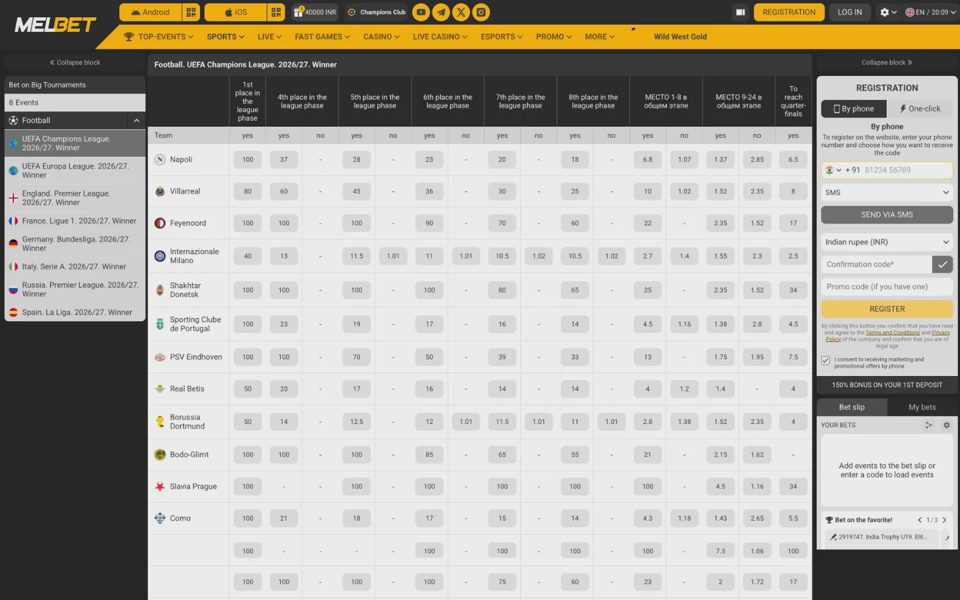960x600 pixels.
Task: Click the bet slip share arrow icon
Action: tap(929, 425)
